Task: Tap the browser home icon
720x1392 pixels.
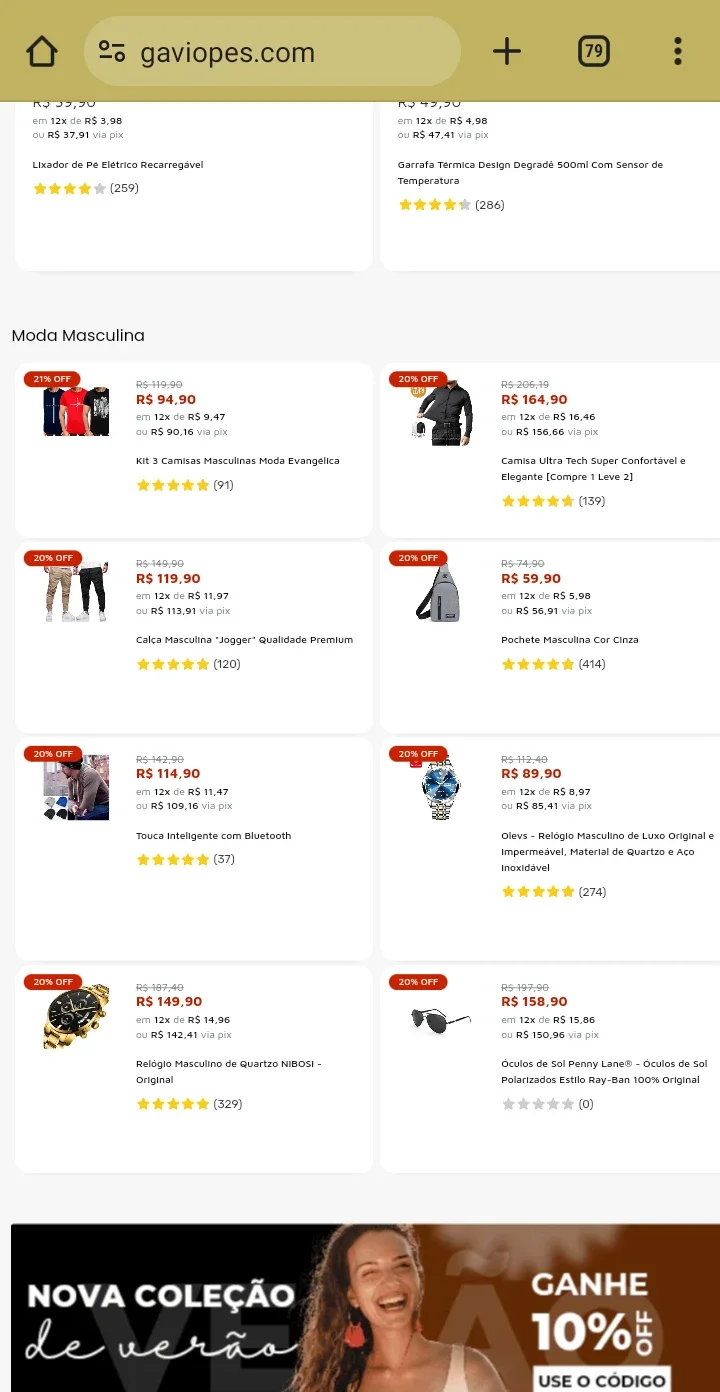Action: point(42,51)
